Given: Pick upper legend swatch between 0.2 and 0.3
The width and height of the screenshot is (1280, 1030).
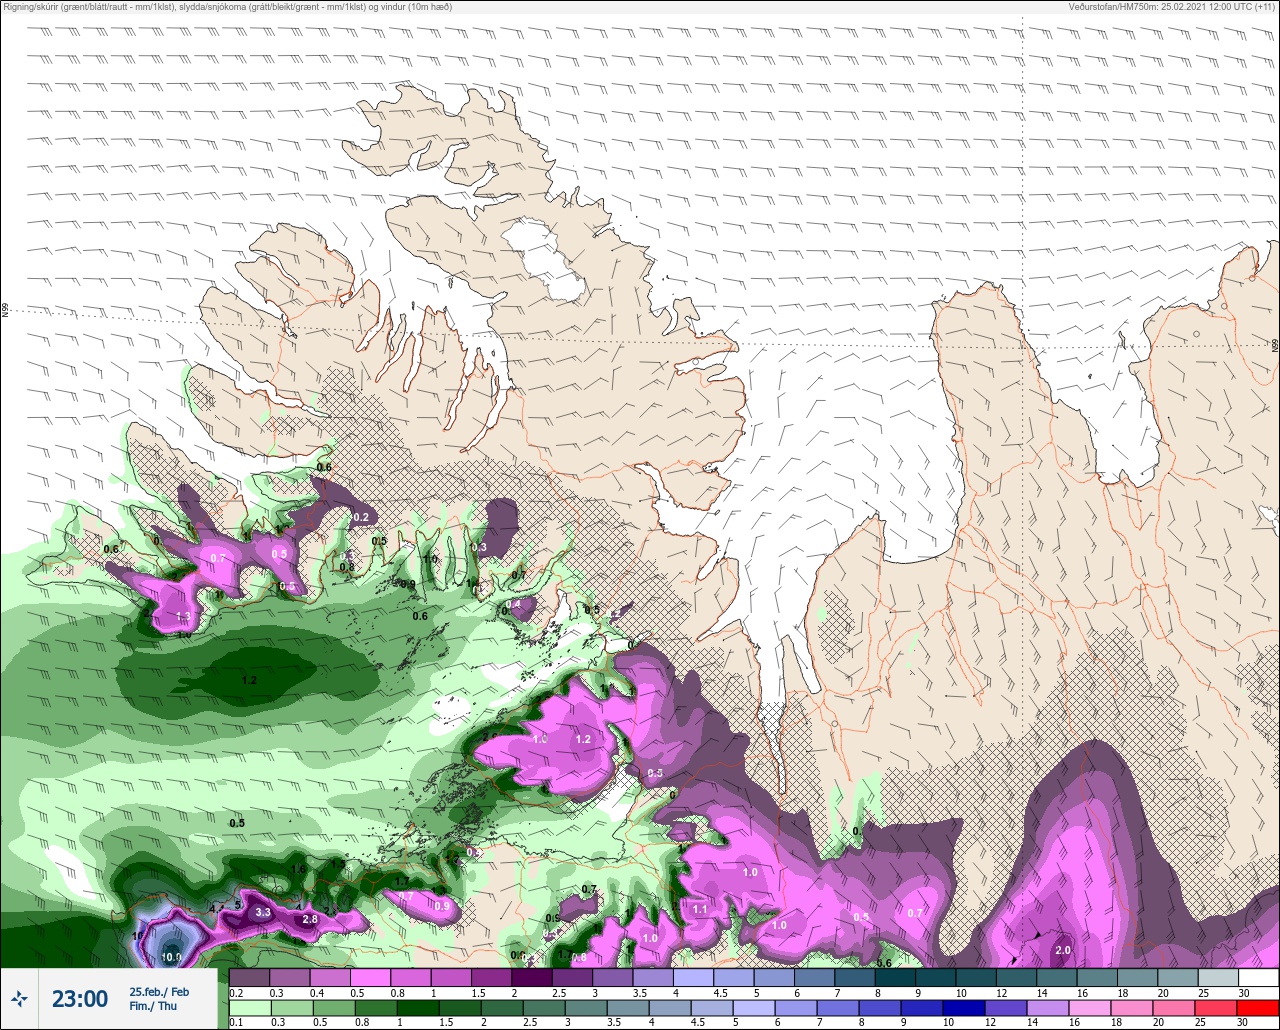Looking at the screenshot, I should [249, 977].
